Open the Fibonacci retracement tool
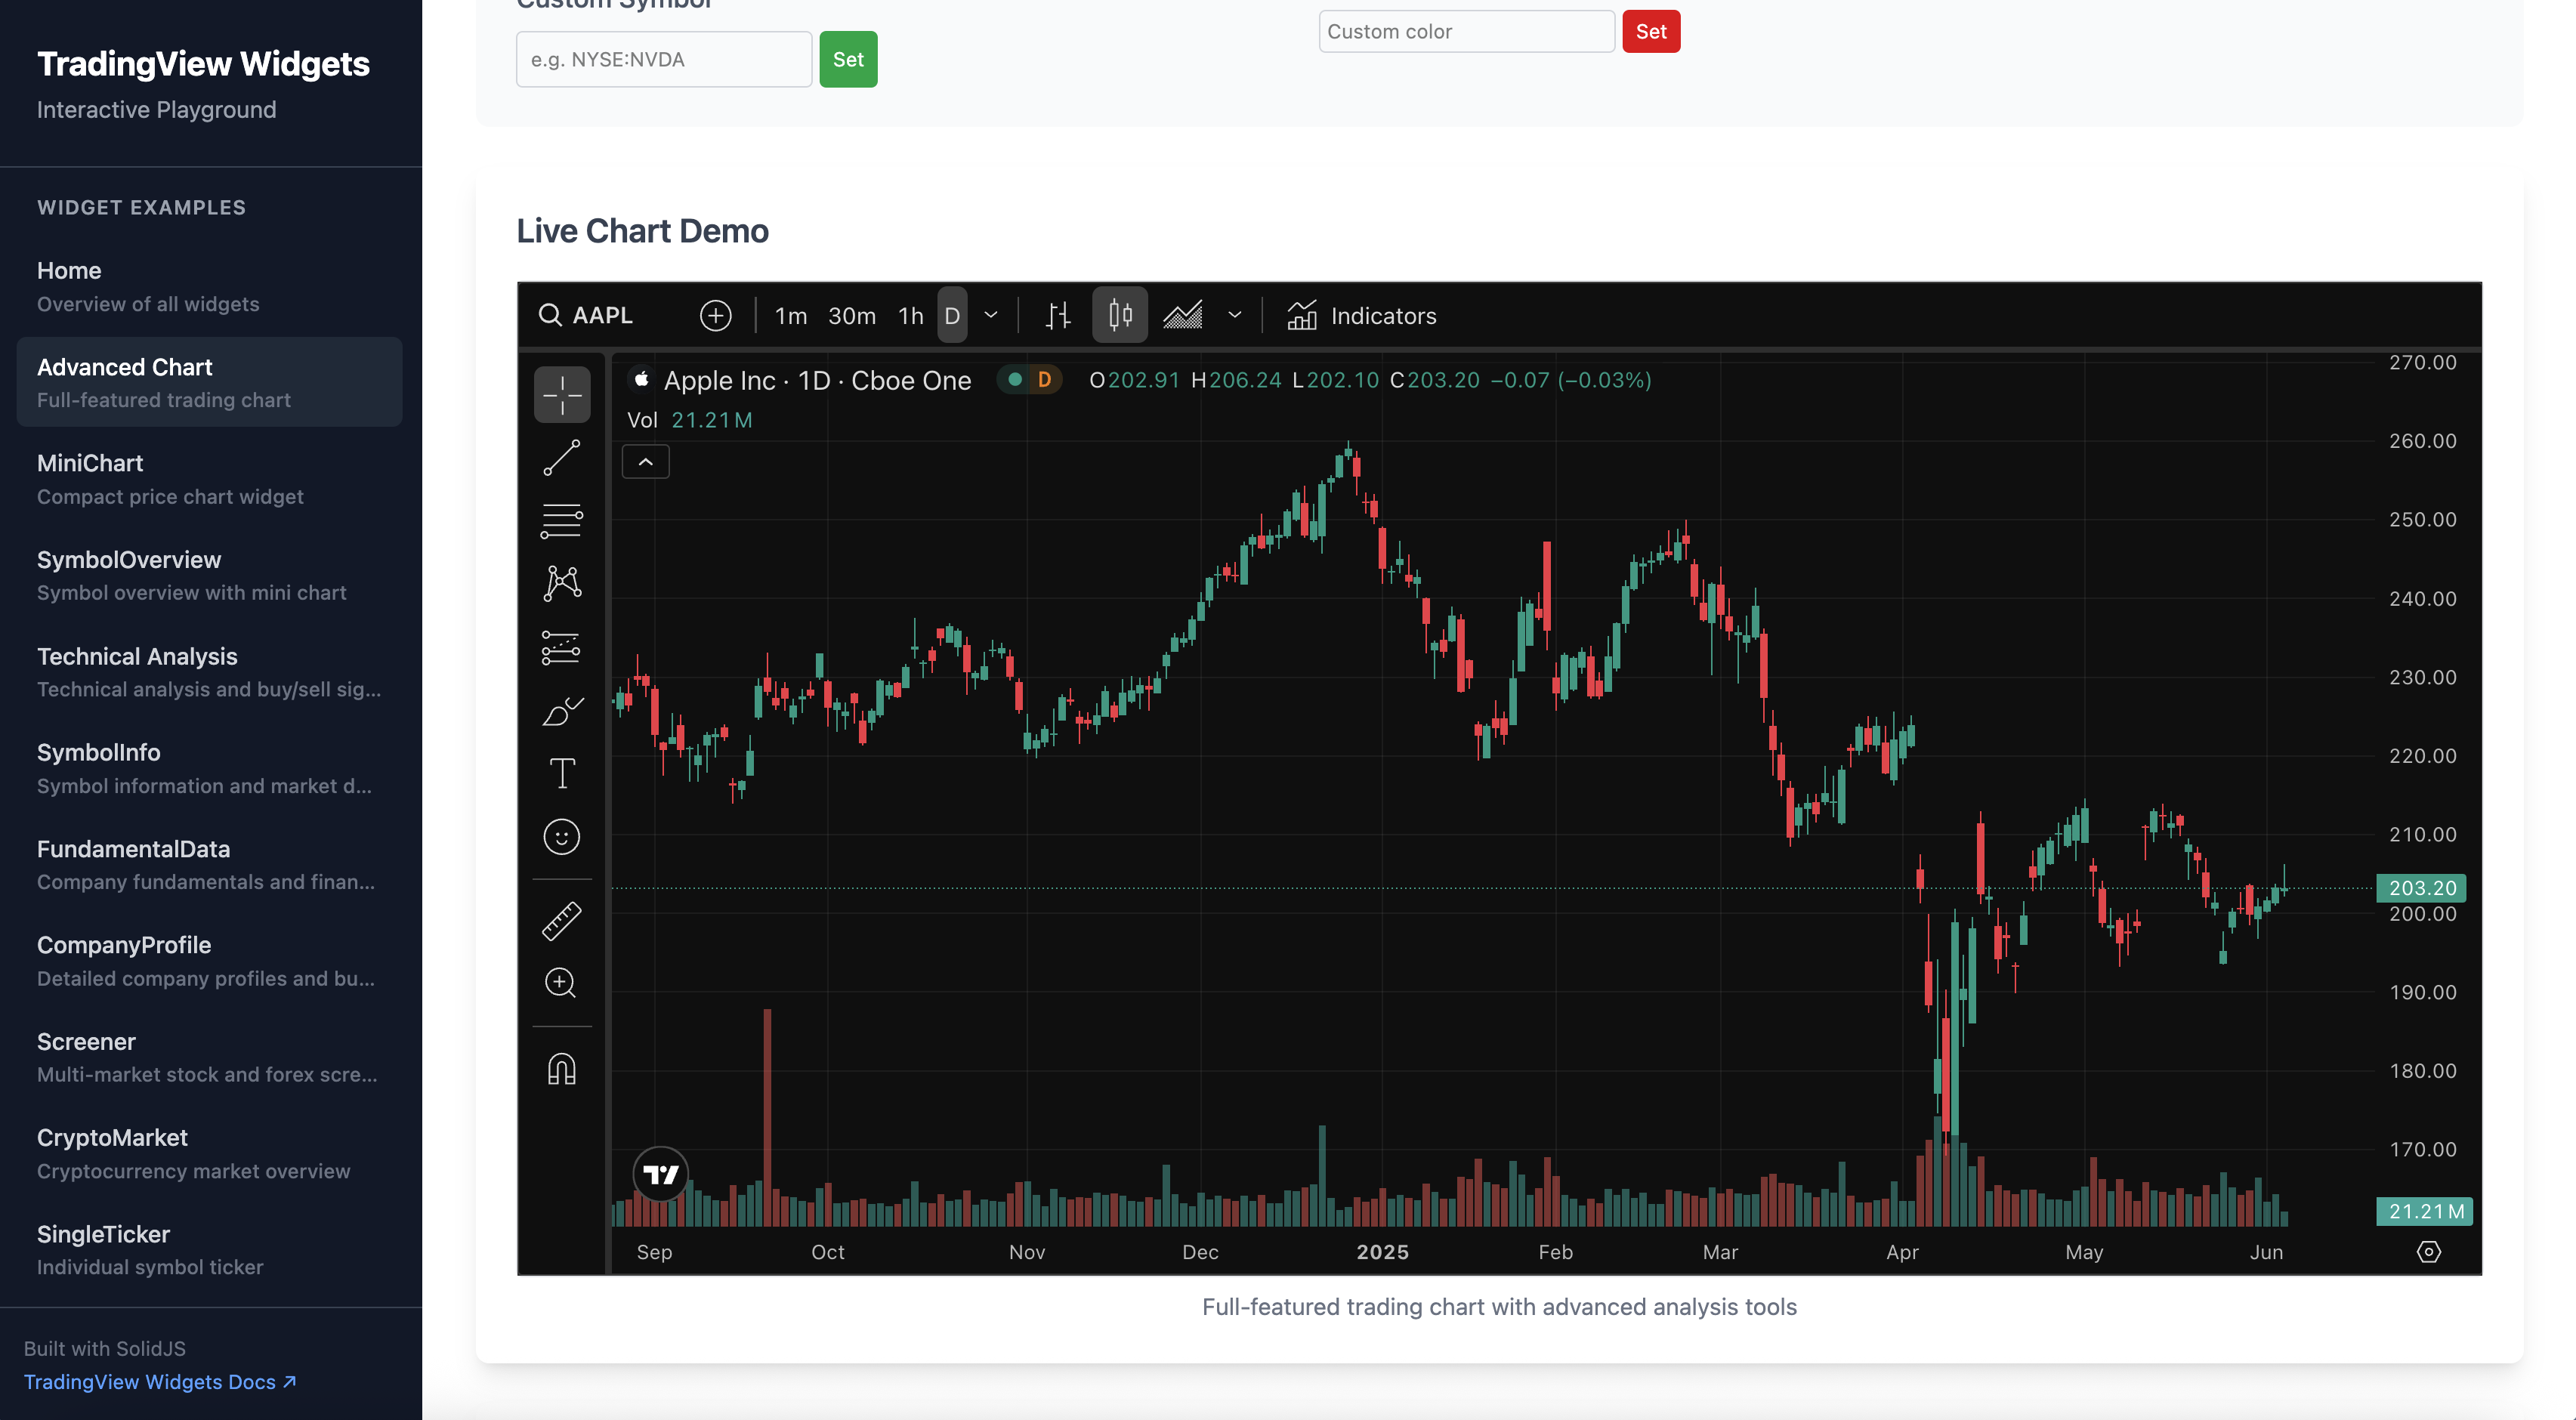This screenshot has height=1420, width=2576. 561,520
